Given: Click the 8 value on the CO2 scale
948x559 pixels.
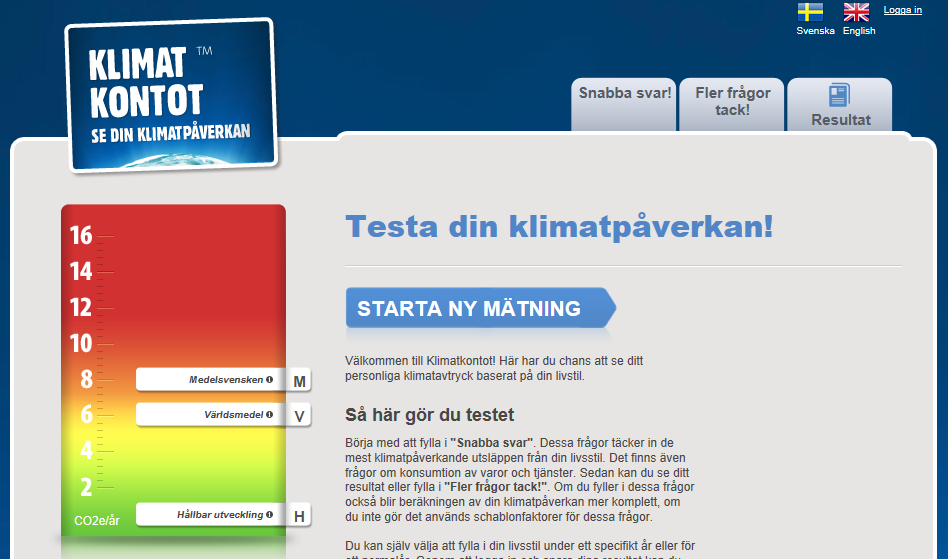Looking at the screenshot, I should click(86, 380).
